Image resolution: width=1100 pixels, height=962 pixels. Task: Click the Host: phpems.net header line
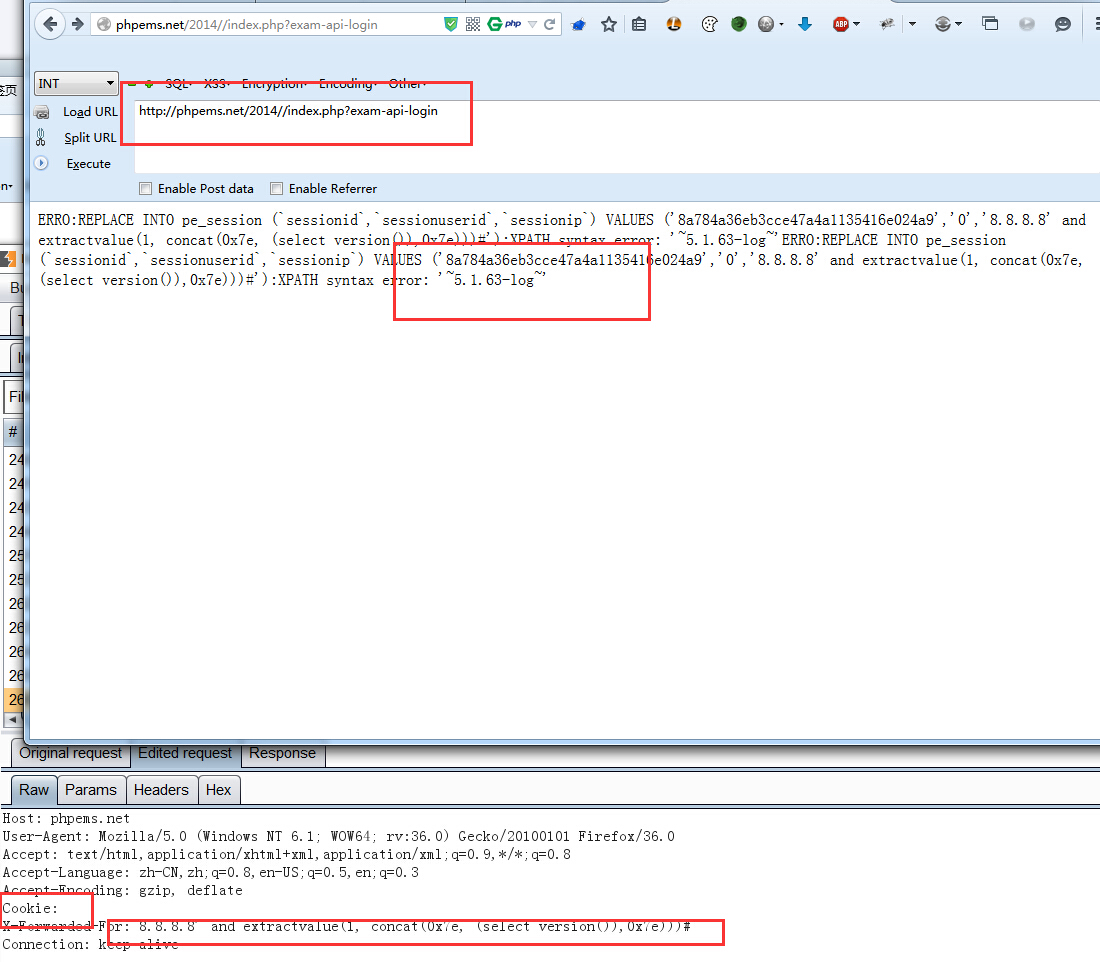click(66, 819)
